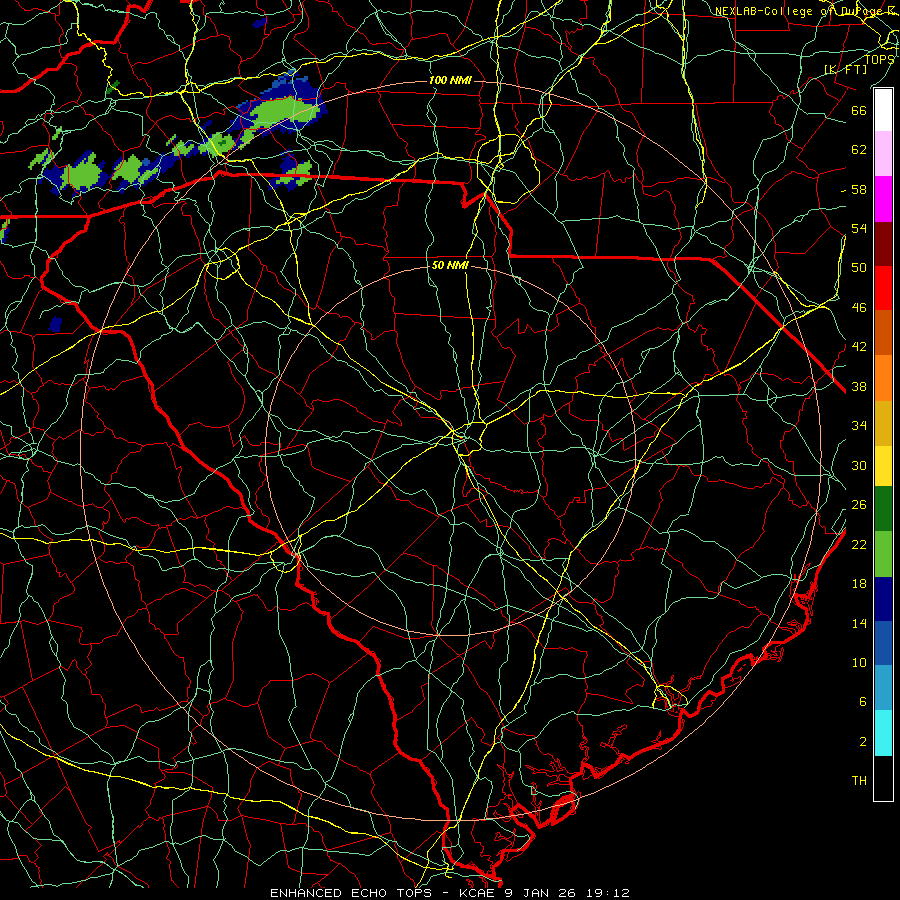Viewport: 900px width, 900px height.
Task: Click the '50 NMI' range ring label
Action: pyautogui.click(x=450, y=265)
